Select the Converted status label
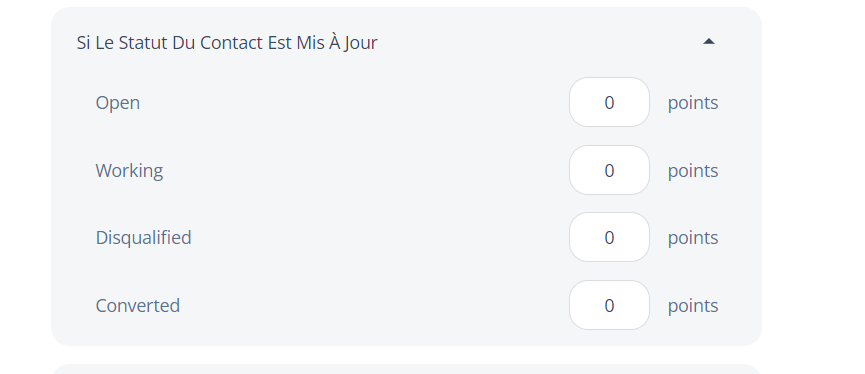 pos(137,306)
